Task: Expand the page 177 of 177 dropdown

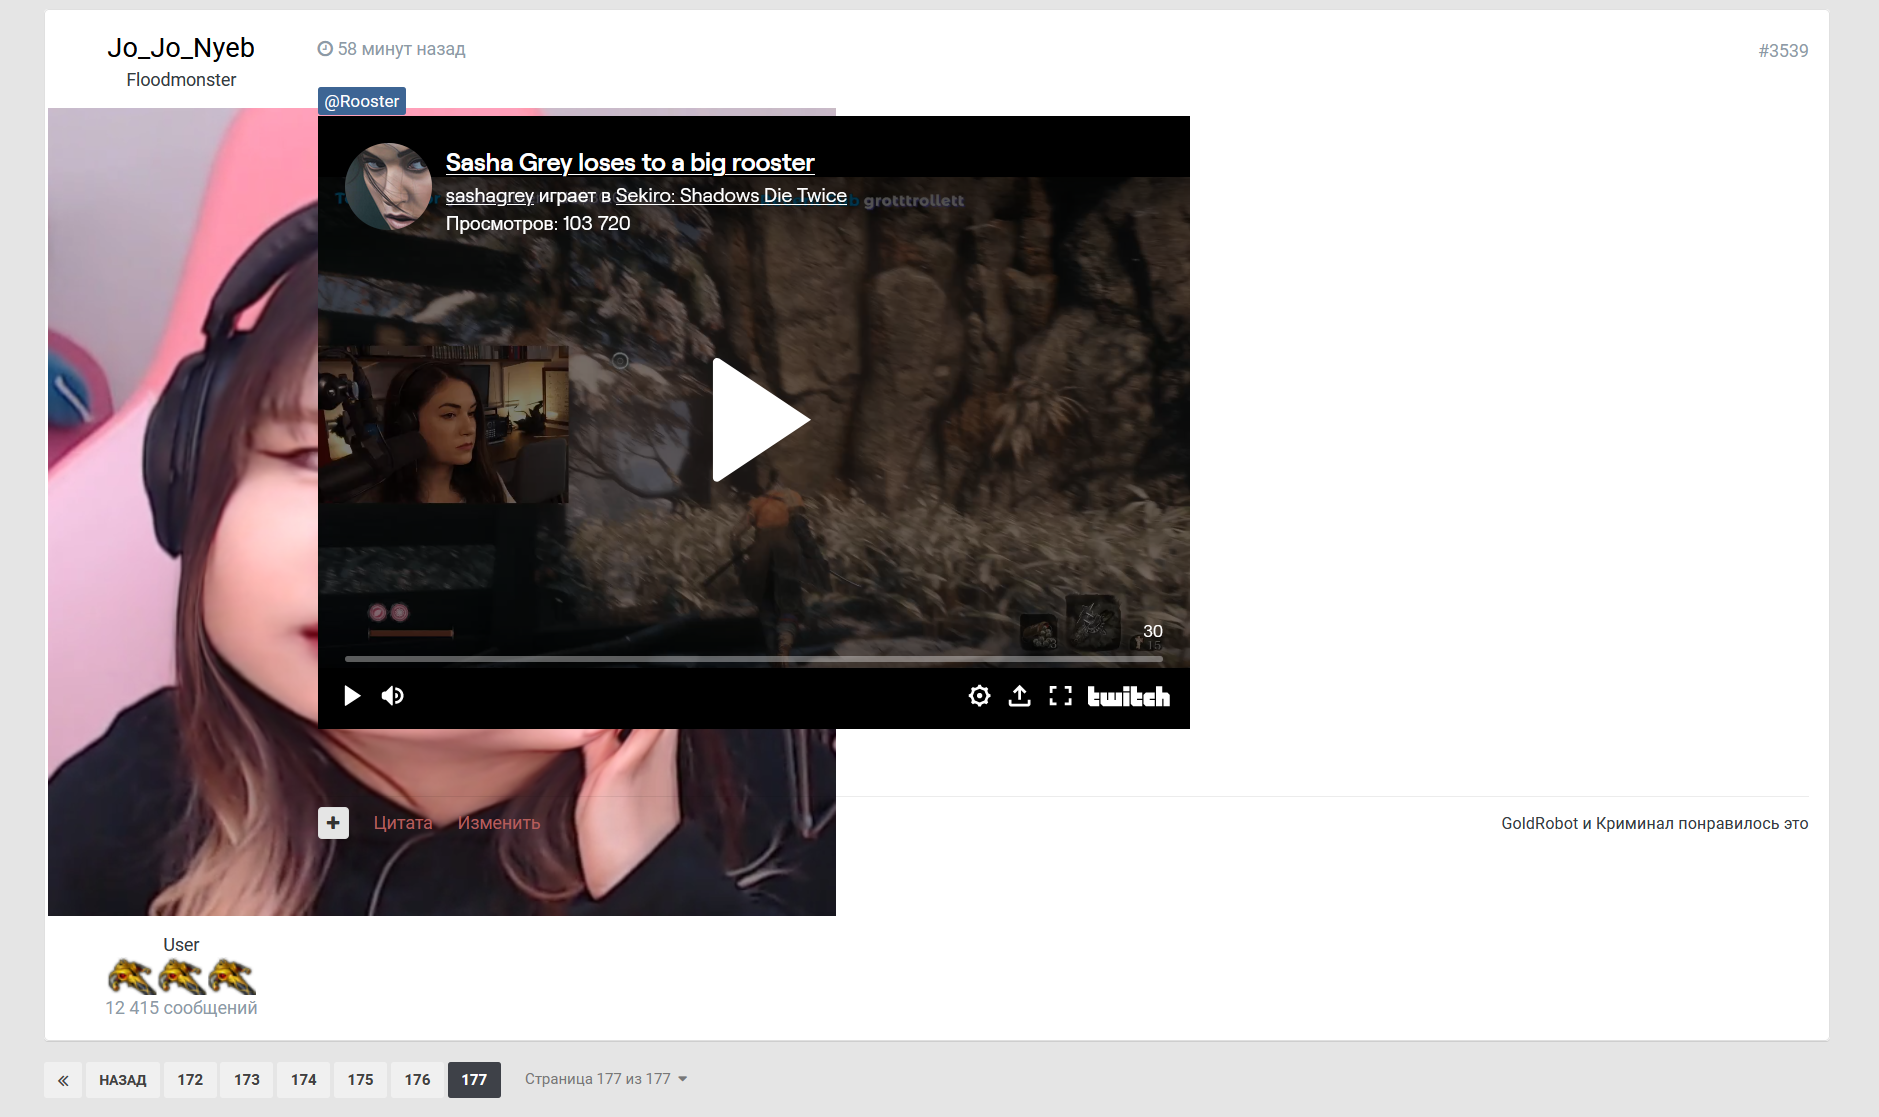Action: point(606,1079)
